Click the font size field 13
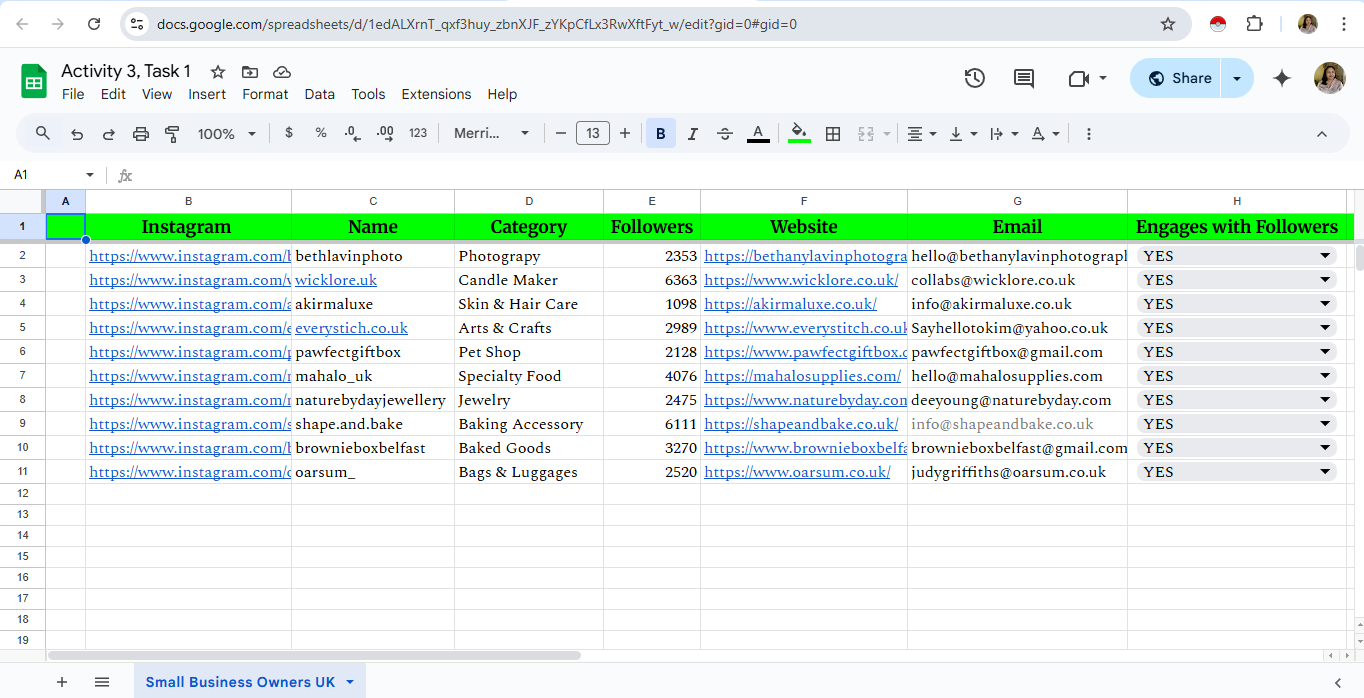This screenshot has height=698, width=1364. [593, 133]
